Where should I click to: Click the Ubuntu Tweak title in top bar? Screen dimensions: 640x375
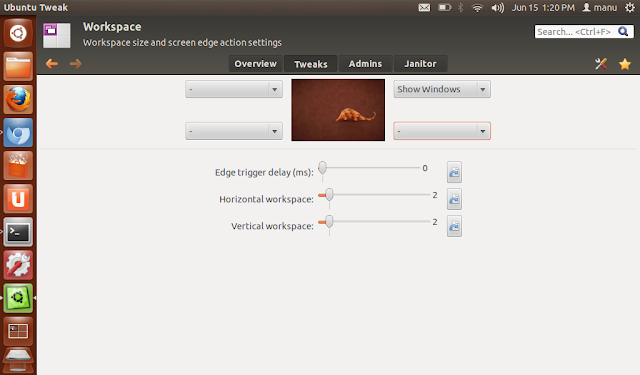pyautogui.click(x=36, y=7)
